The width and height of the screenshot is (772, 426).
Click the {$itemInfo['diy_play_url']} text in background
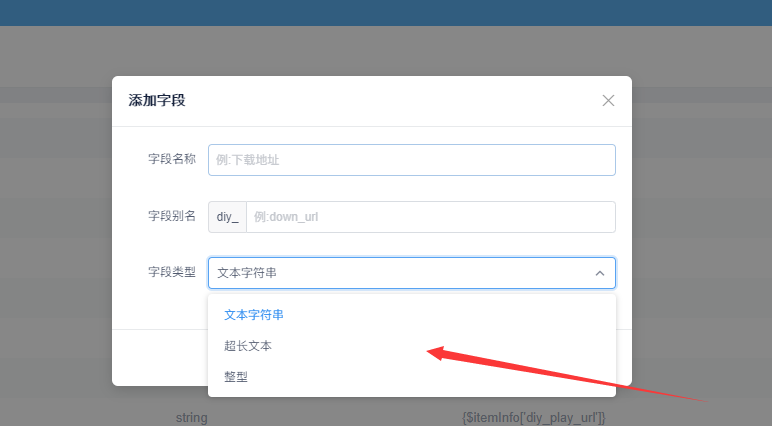[x=534, y=418]
